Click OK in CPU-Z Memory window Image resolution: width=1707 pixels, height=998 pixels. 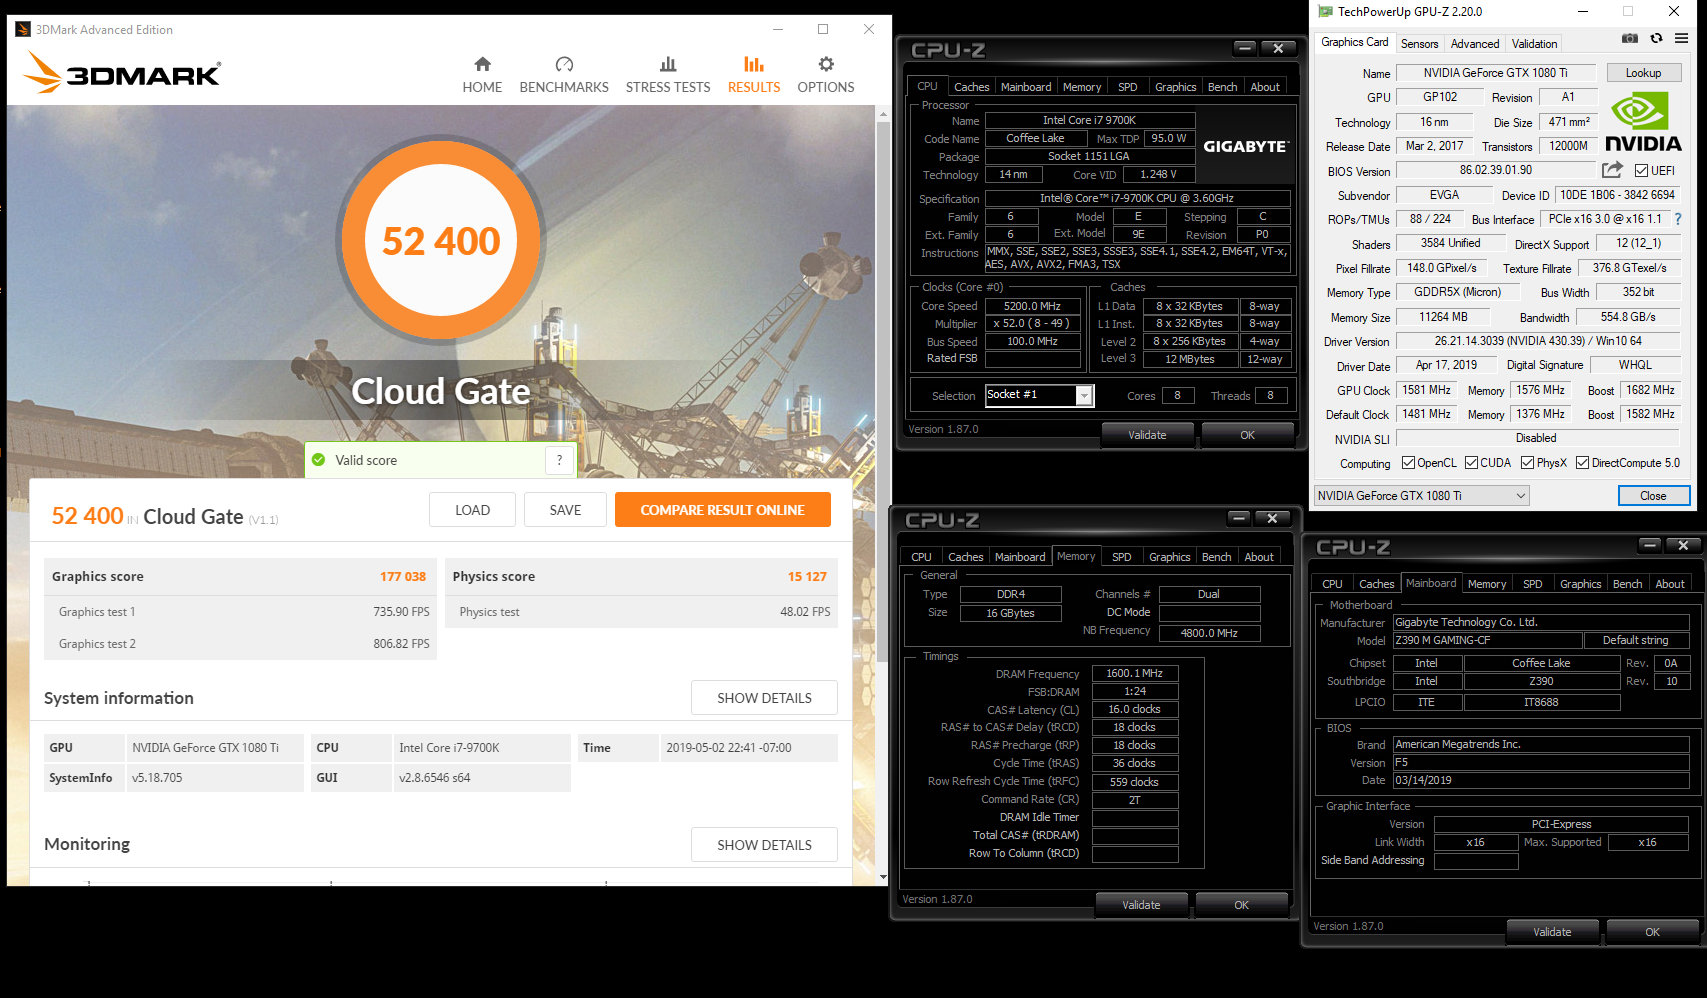click(x=1241, y=905)
